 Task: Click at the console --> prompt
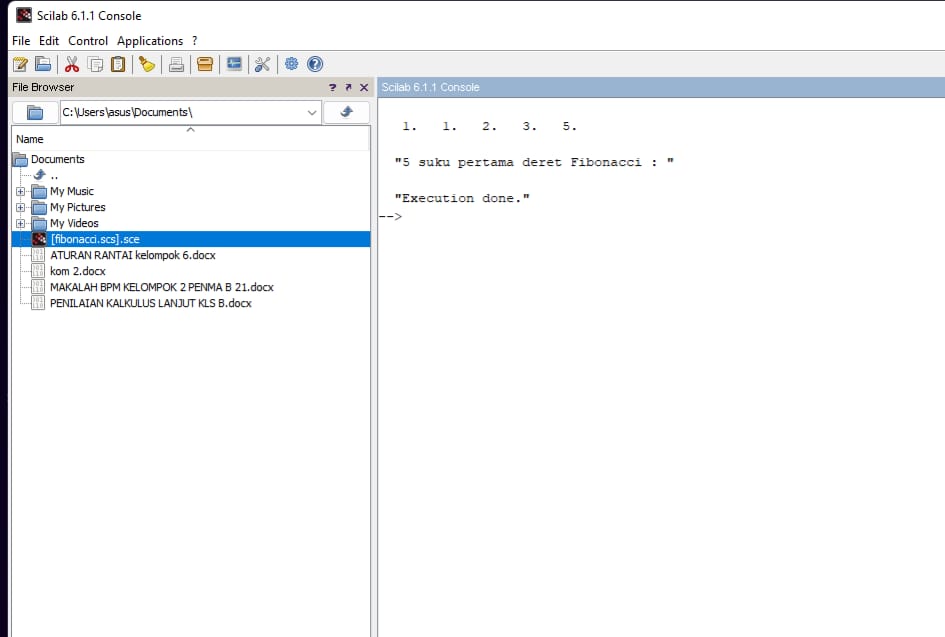pos(391,216)
